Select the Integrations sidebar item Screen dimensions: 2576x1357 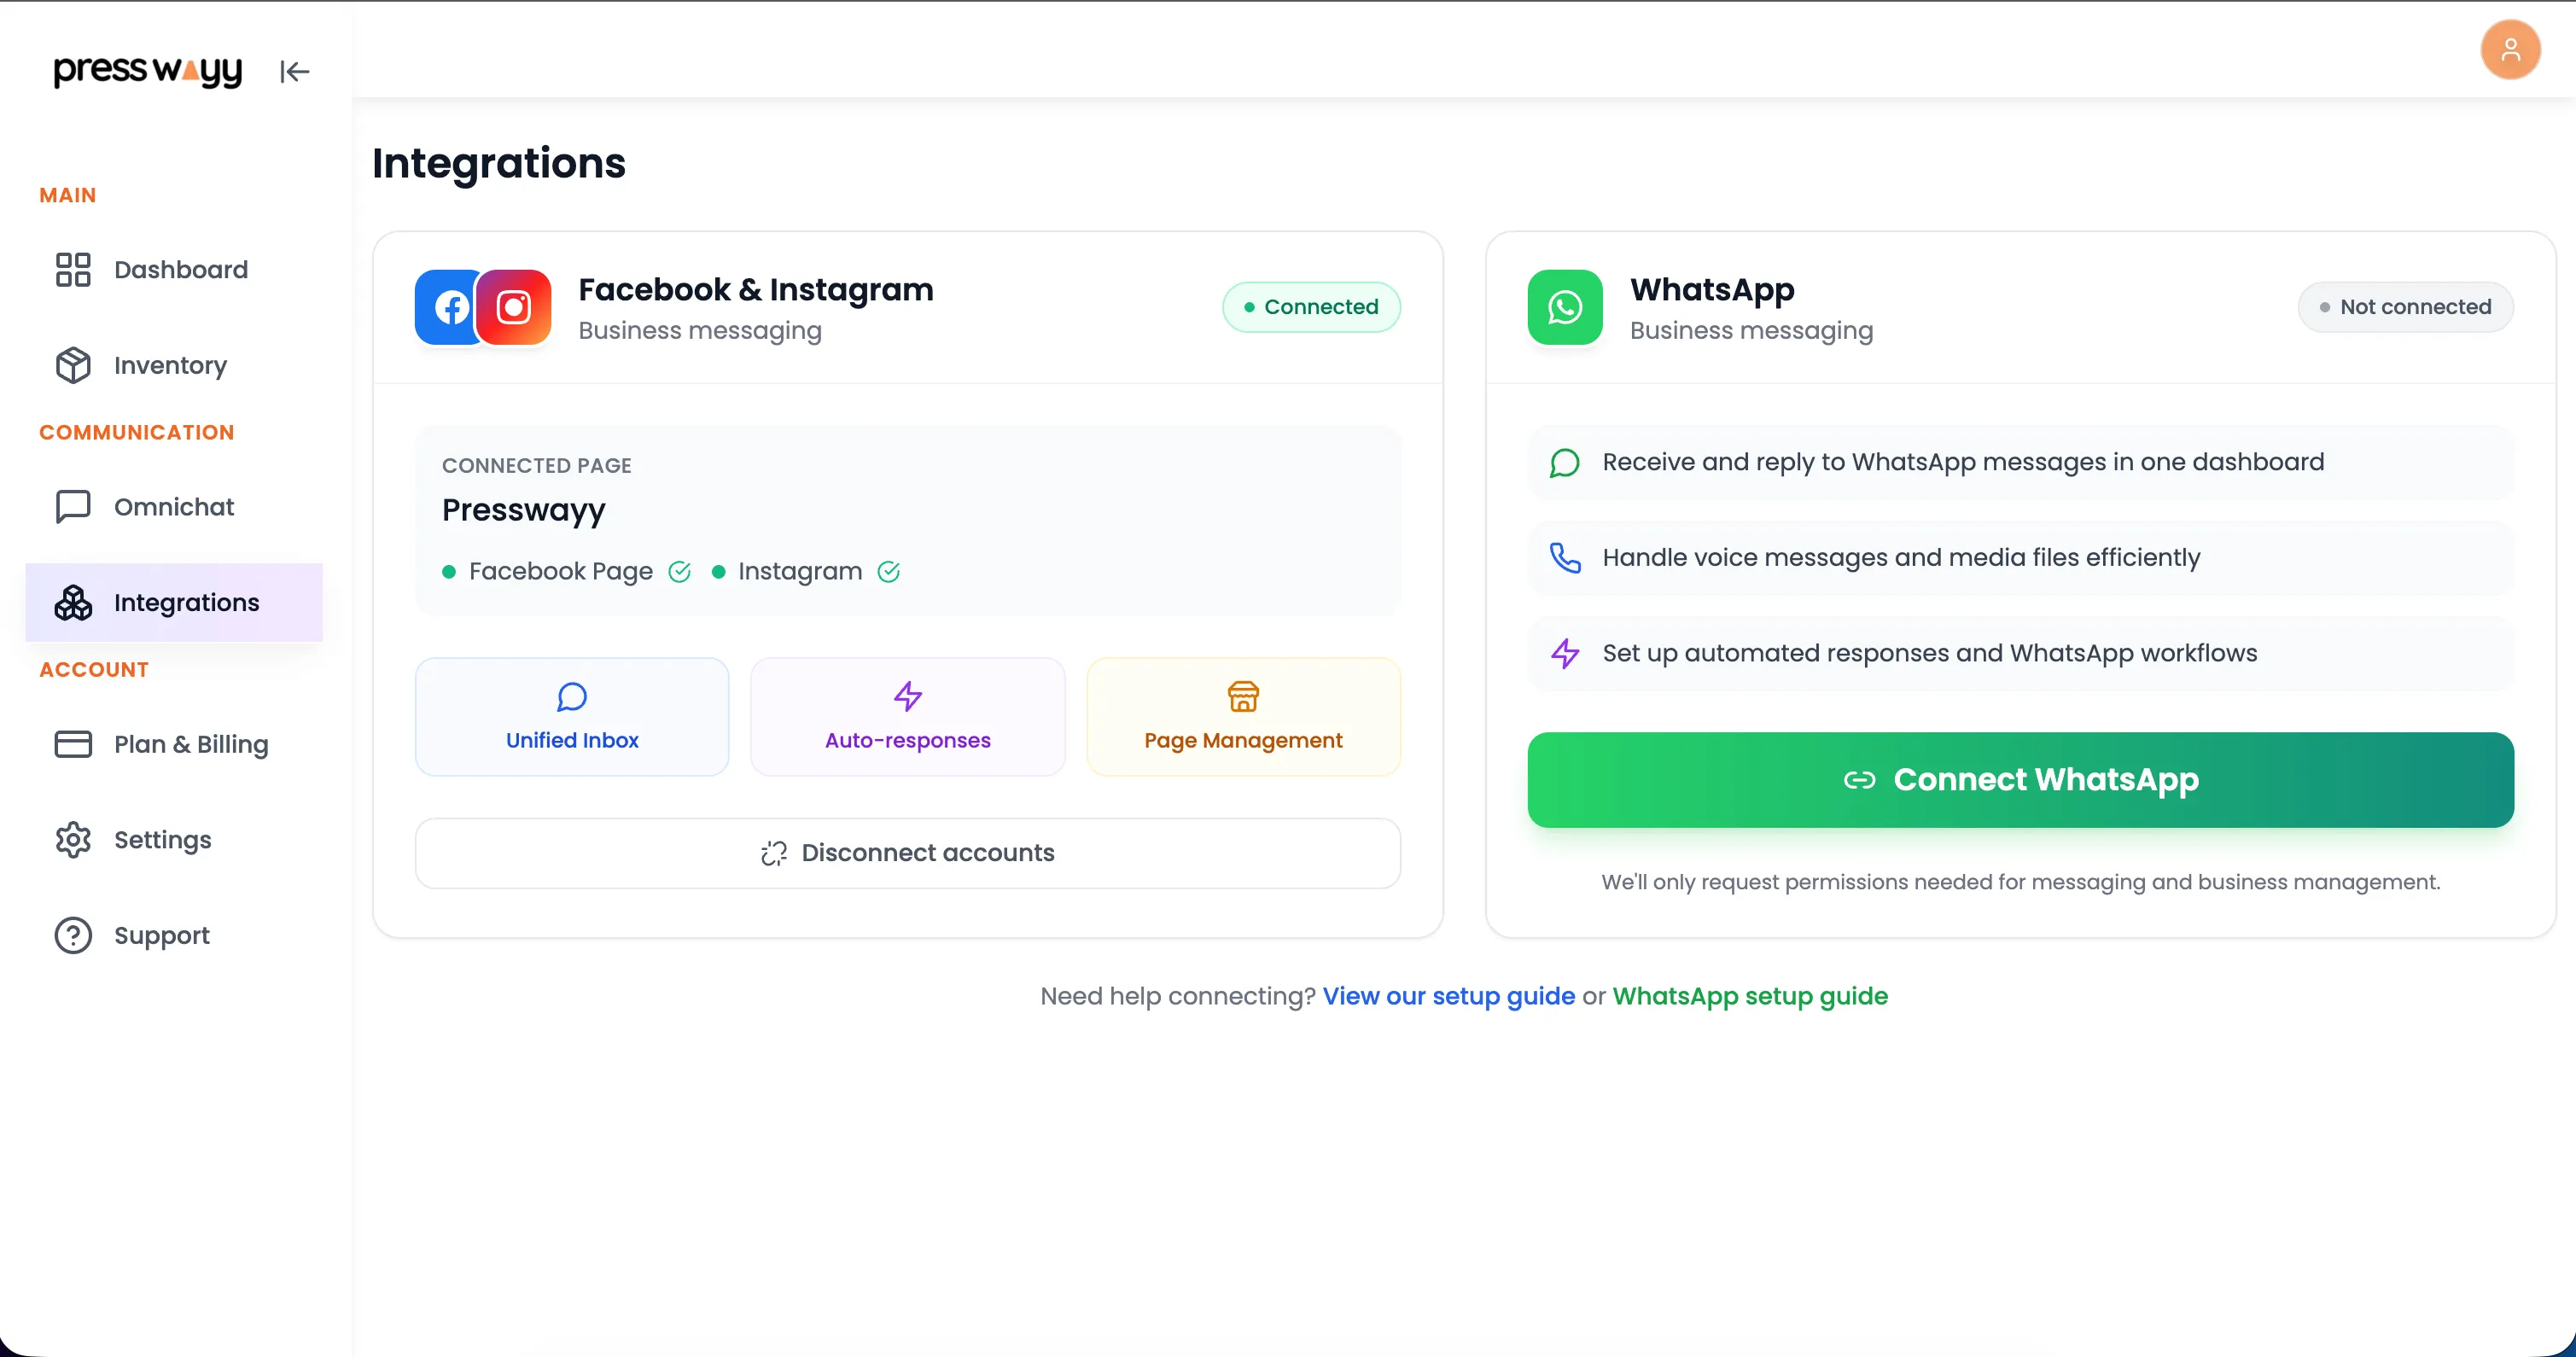[174, 602]
